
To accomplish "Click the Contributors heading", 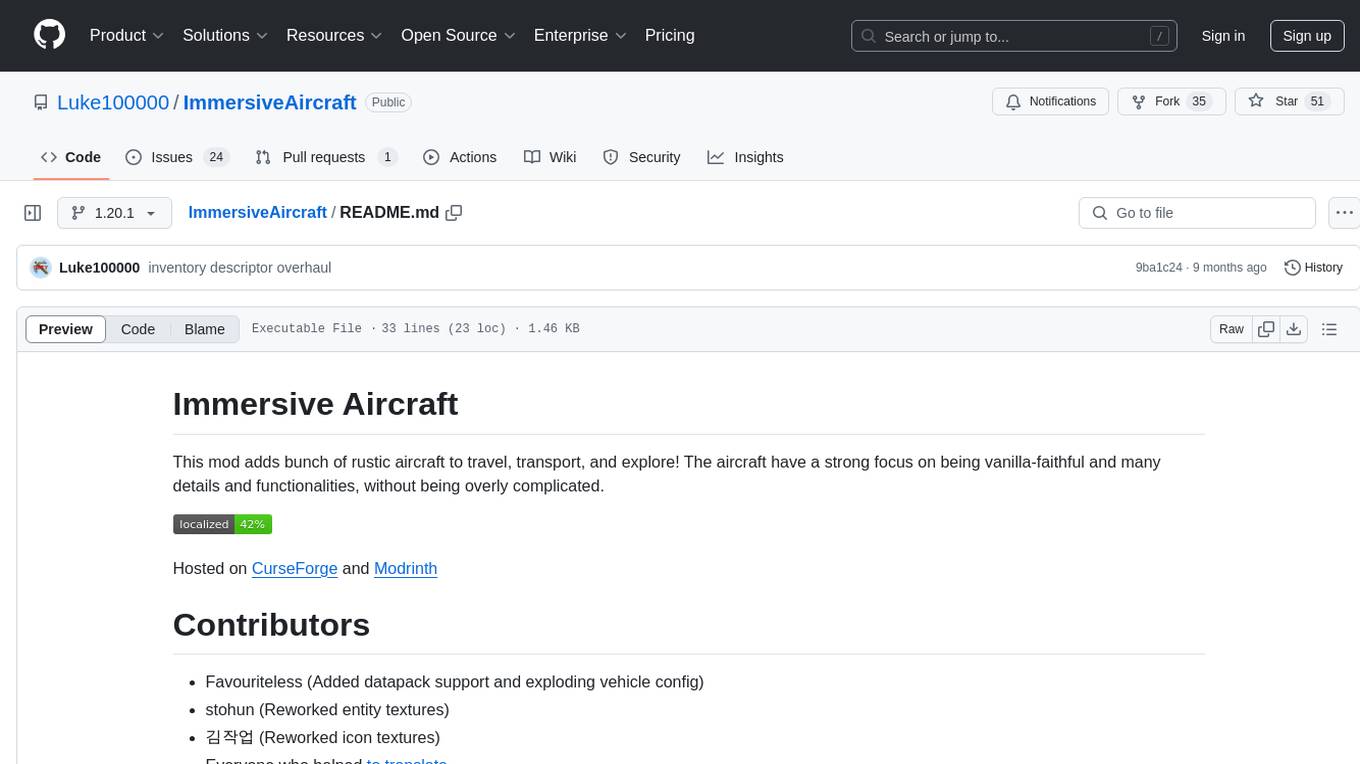I will point(271,625).
